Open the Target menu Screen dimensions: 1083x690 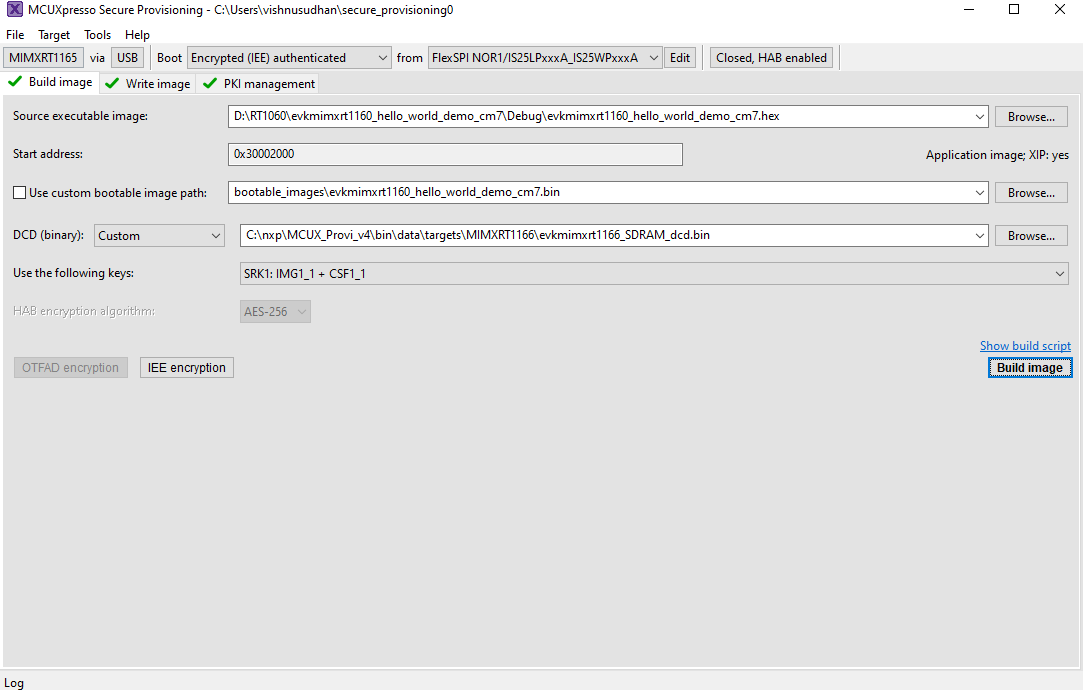[54, 34]
